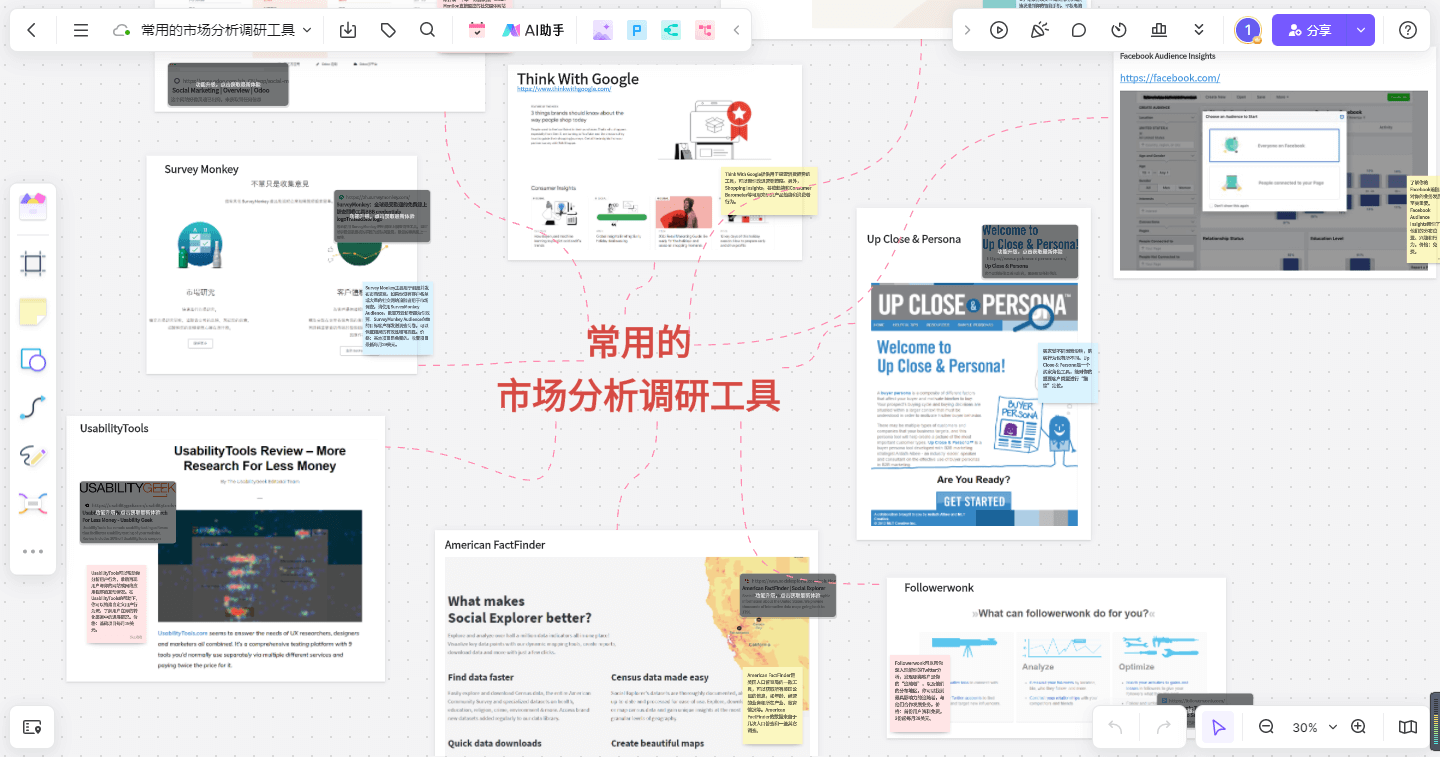Select the frame tool in sidebar

[x=33, y=264]
